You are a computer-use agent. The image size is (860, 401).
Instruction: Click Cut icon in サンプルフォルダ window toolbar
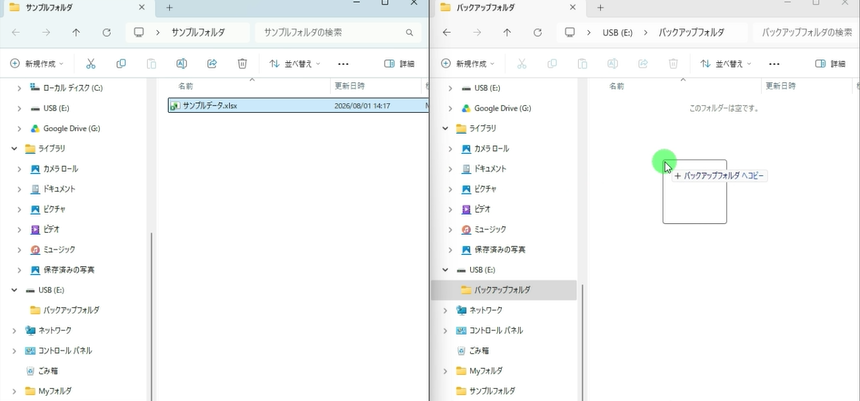coord(90,64)
